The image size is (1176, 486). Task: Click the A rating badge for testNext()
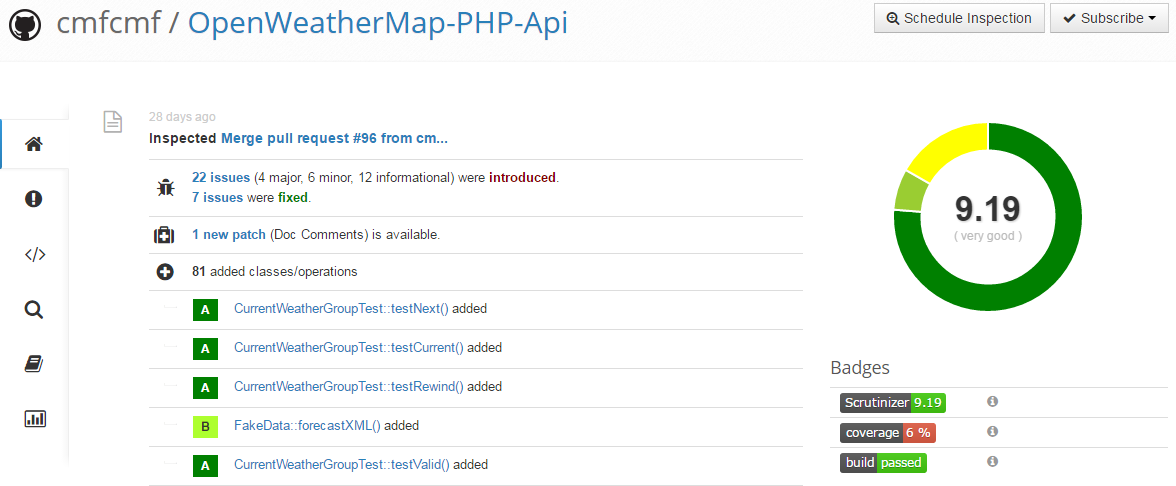click(205, 309)
